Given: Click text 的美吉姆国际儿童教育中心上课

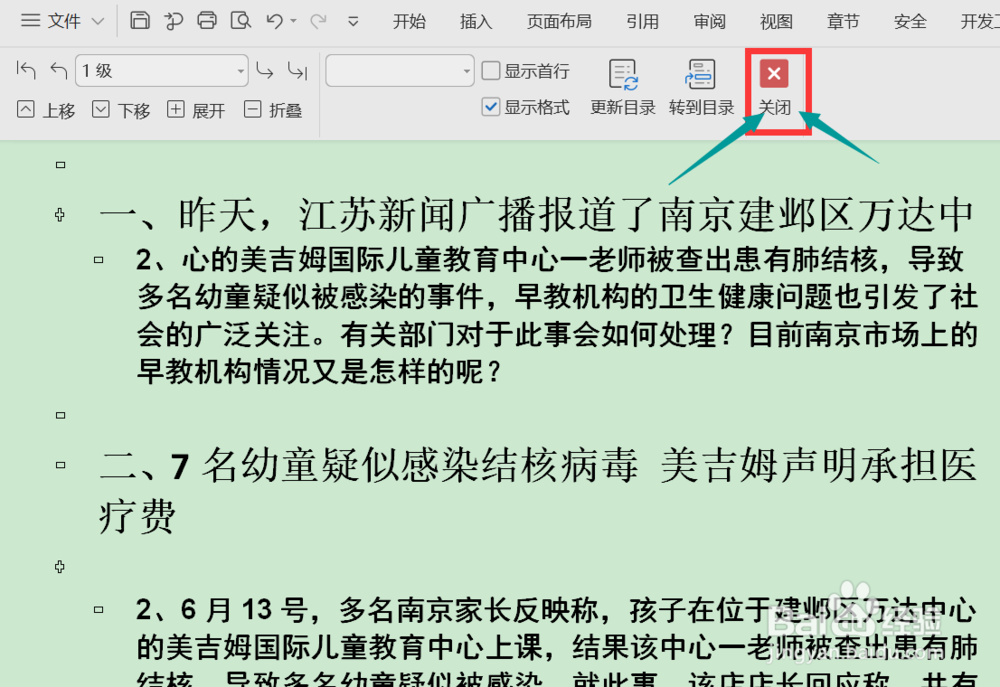Looking at the screenshot, I should [339, 647].
